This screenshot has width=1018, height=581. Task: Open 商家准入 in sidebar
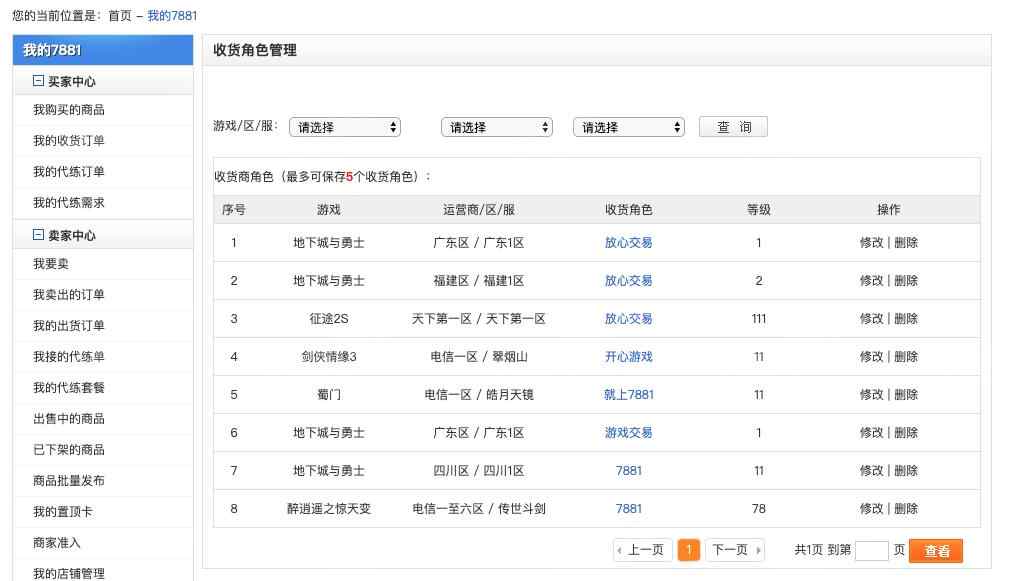point(56,543)
